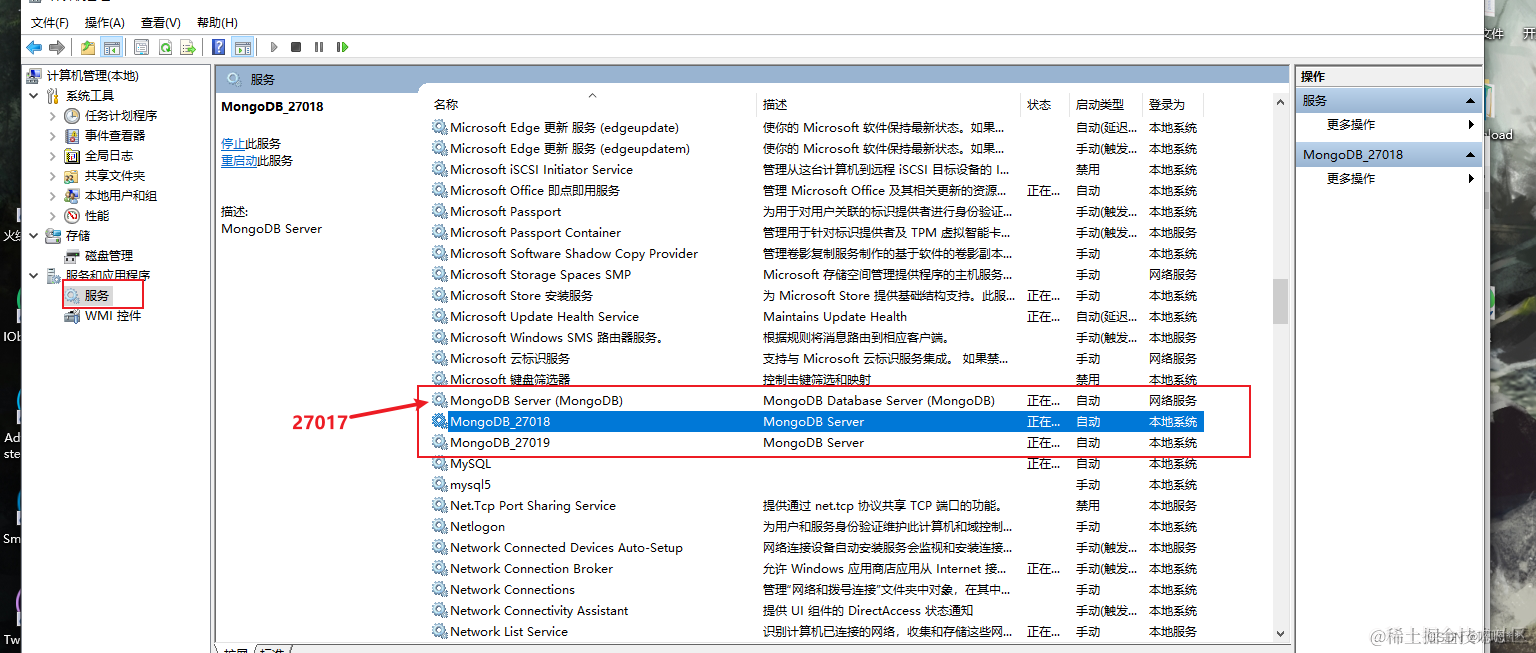This screenshot has height=653, width=1536.
Task: Click the gear icon beside MySQL service
Action: [440, 464]
